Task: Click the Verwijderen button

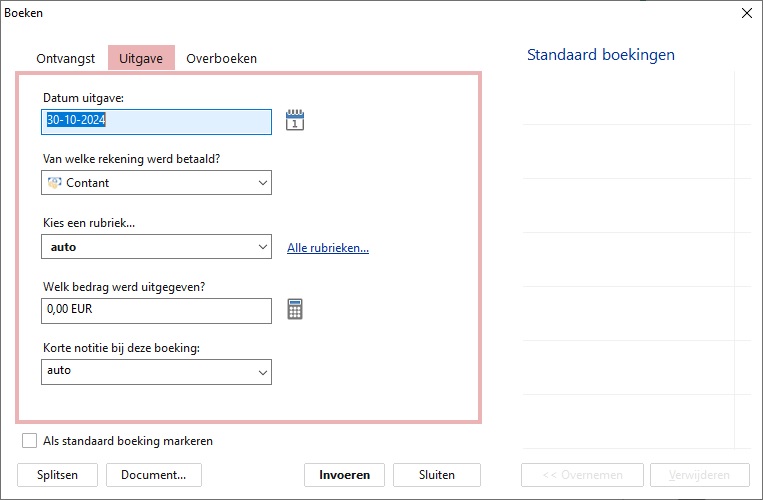Action: click(699, 475)
